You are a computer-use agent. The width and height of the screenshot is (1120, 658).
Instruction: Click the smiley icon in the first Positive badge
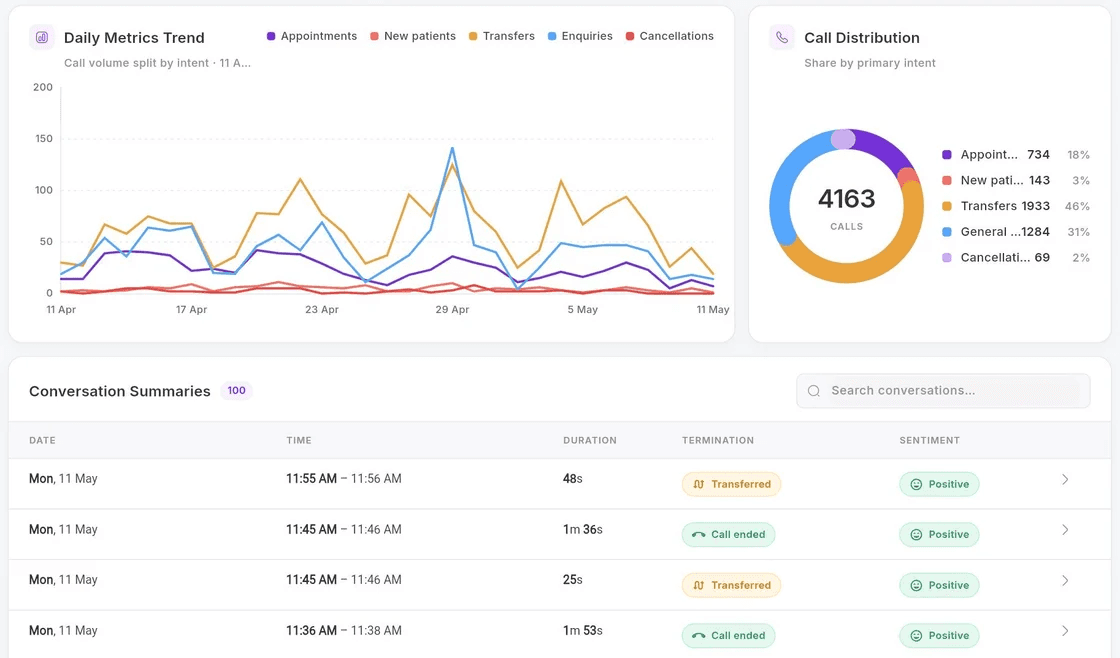pyautogui.click(x=916, y=484)
